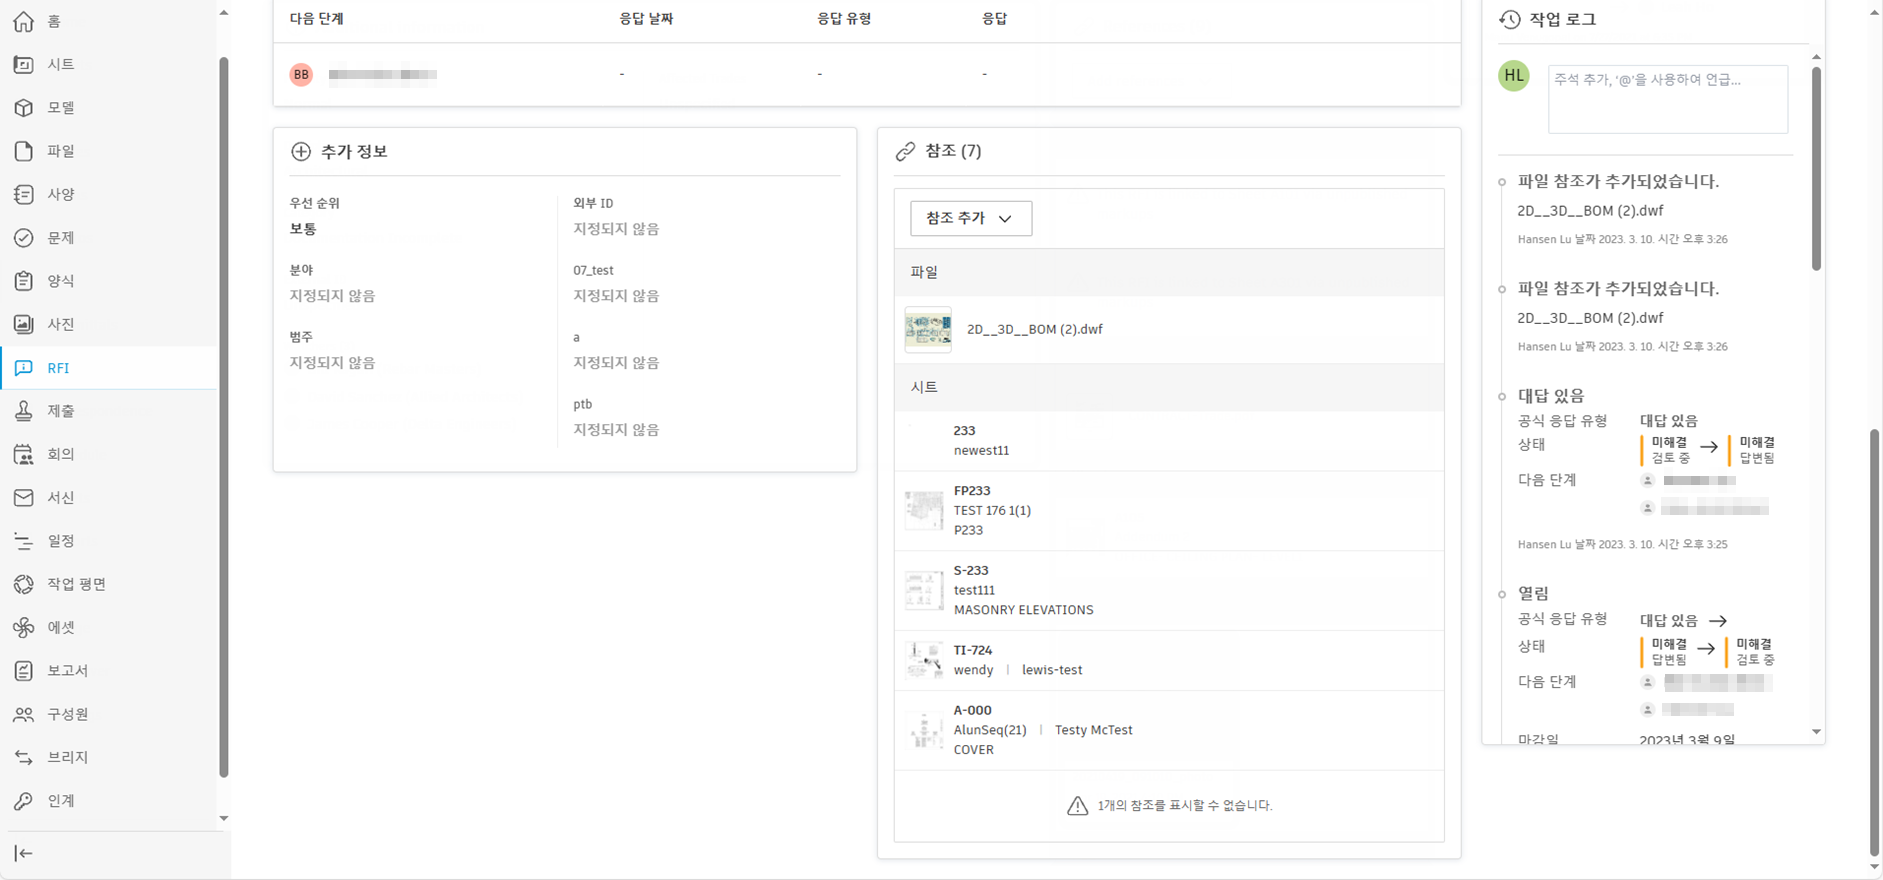
Task: Click the External ID (외부 ID) value
Action: pyautogui.click(x=616, y=229)
